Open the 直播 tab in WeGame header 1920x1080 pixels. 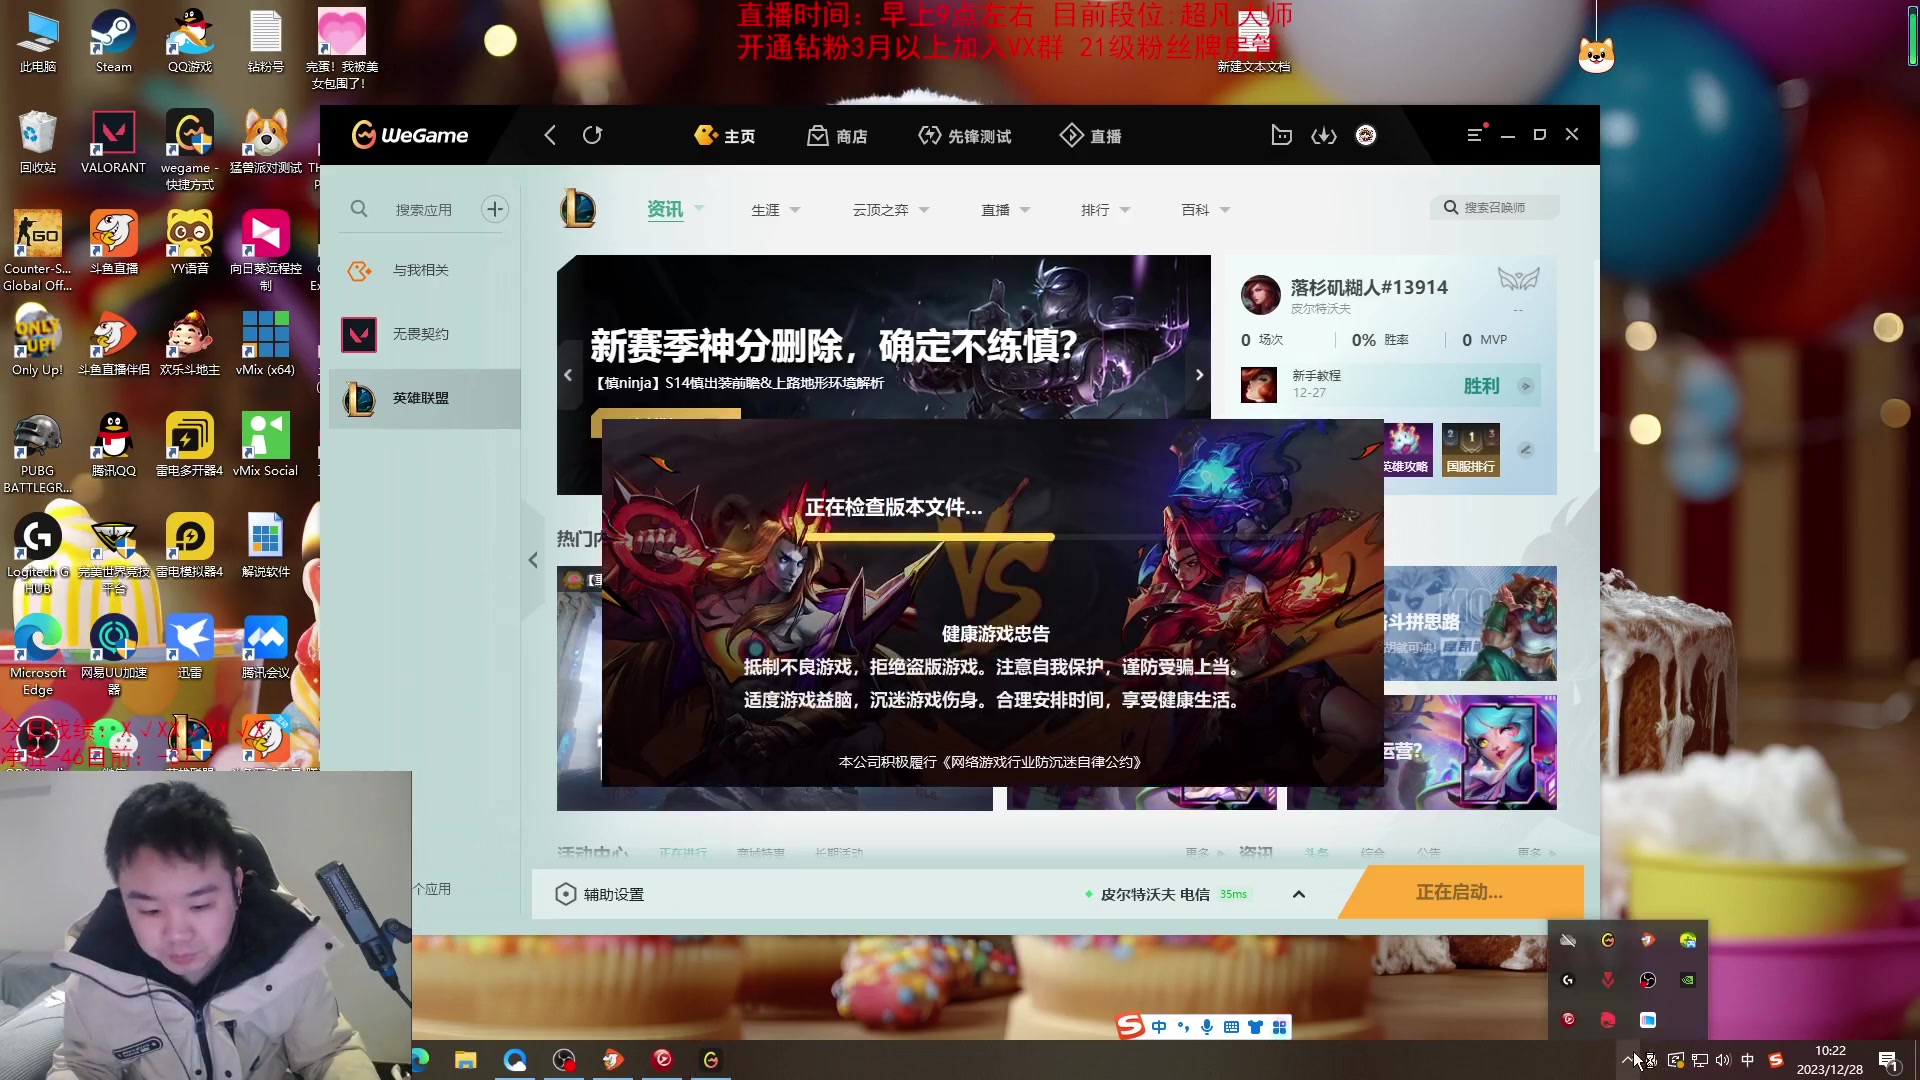[x=1091, y=136]
